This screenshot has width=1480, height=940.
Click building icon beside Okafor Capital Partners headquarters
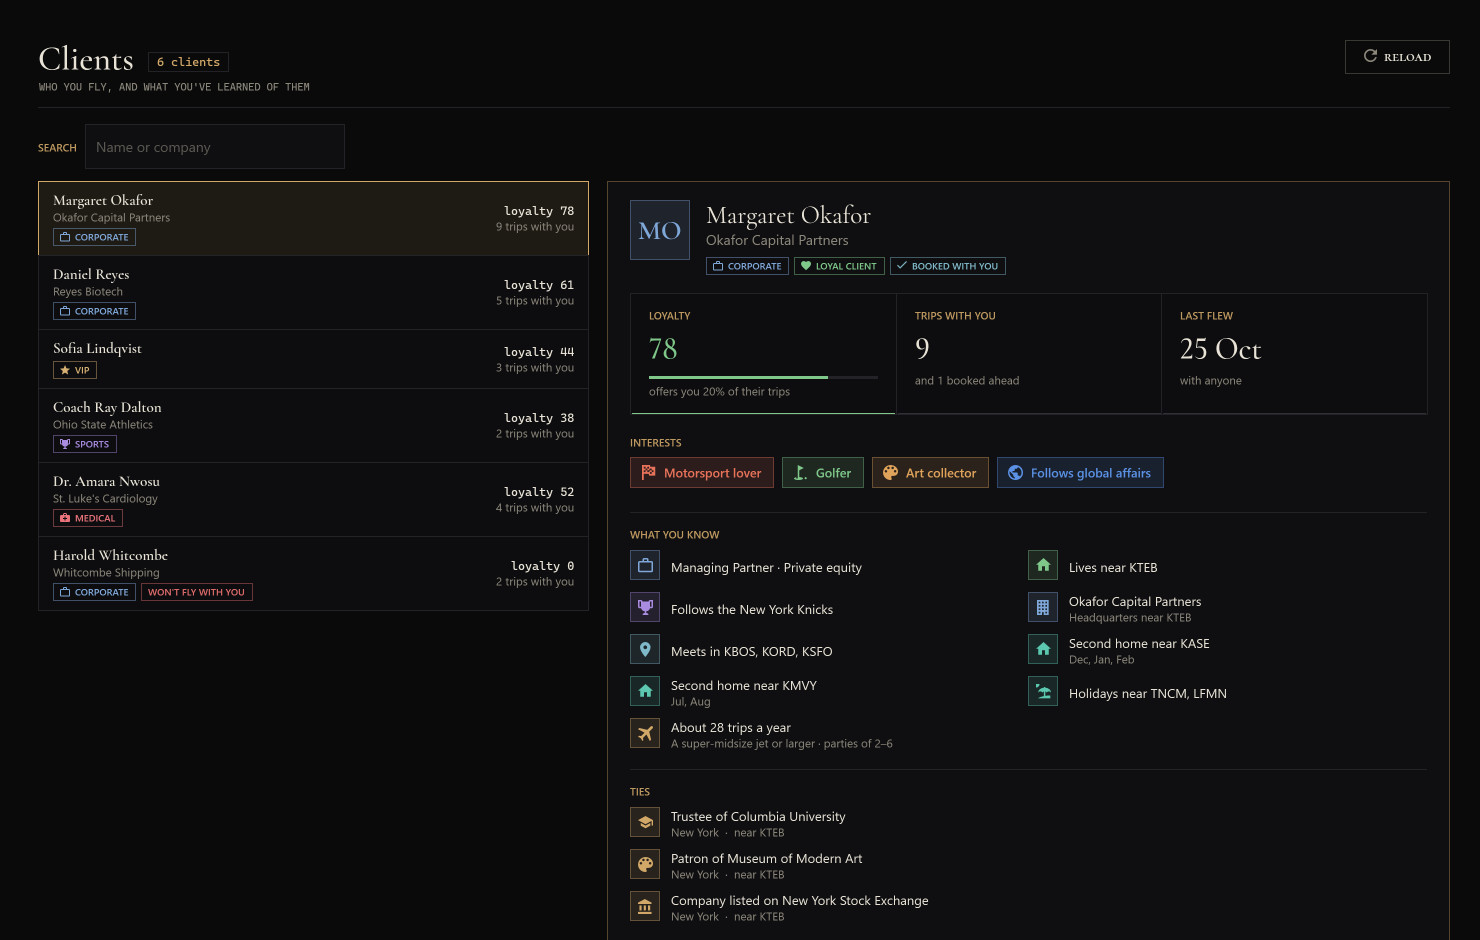pyautogui.click(x=1043, y=608)
